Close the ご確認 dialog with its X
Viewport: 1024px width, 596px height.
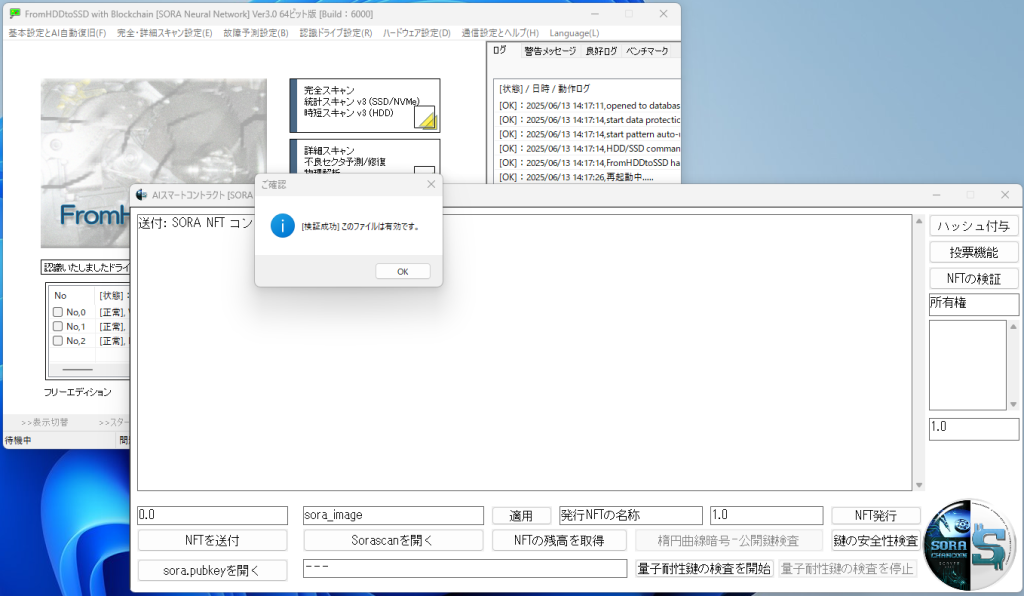431,185
